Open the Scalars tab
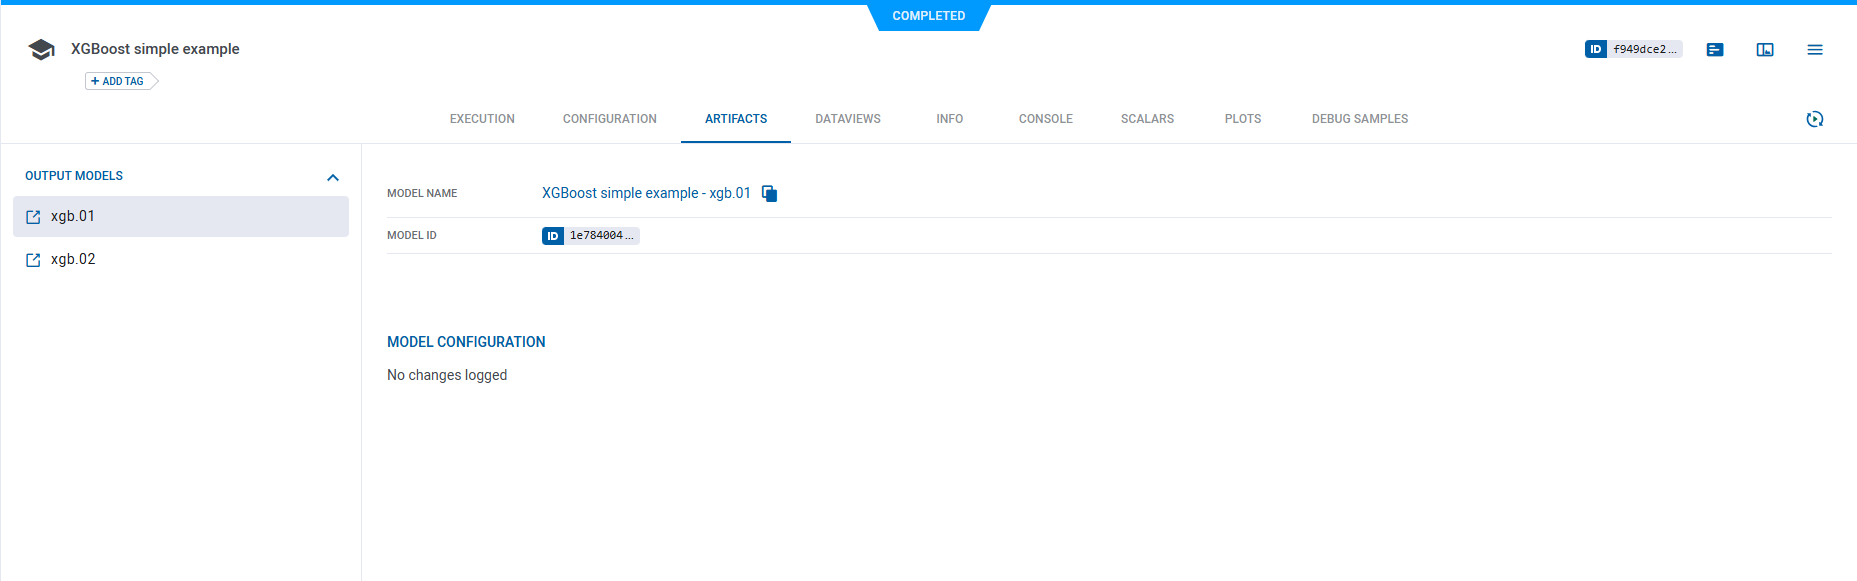The height and width of the screenshot is (581, 1857). [x=1147, y=119]
